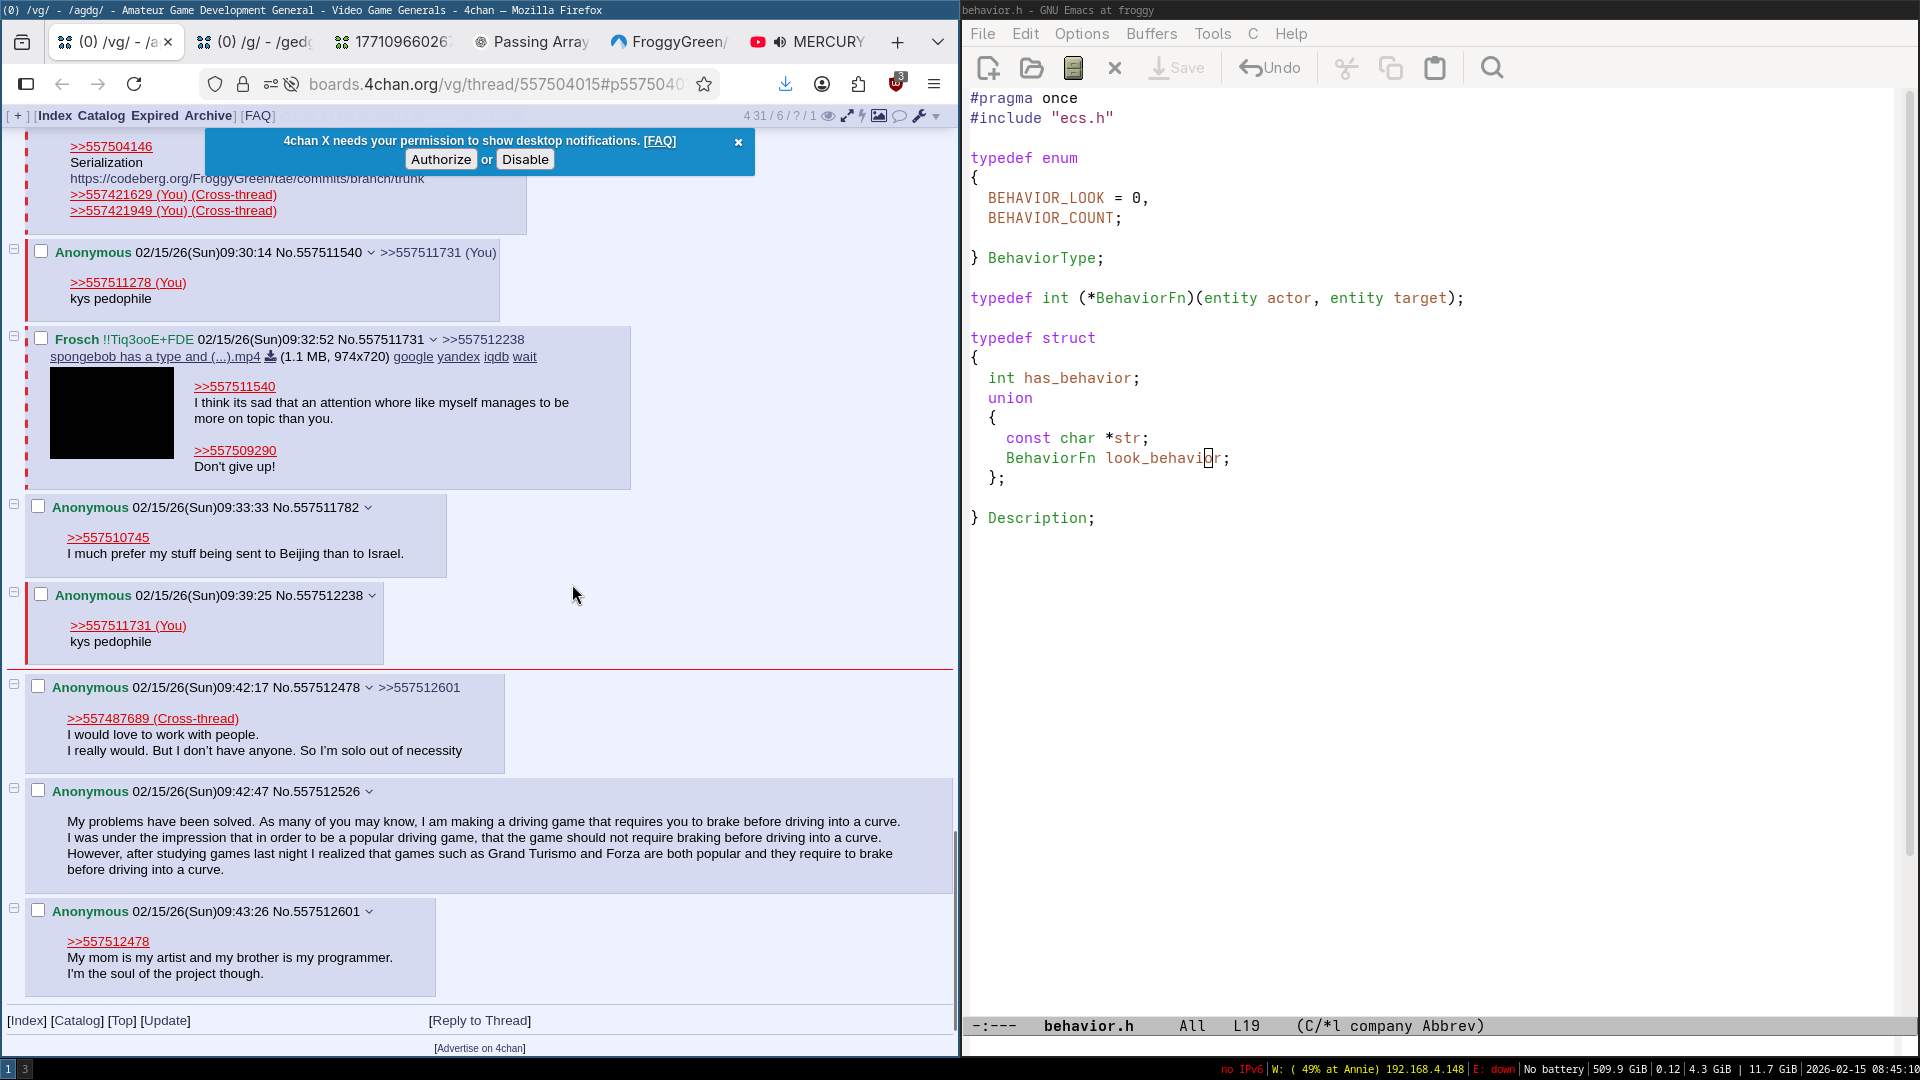The image size is (1920, 1080).
Task: Open post menu arrow for No.557511782
Action: pos(368,508)
